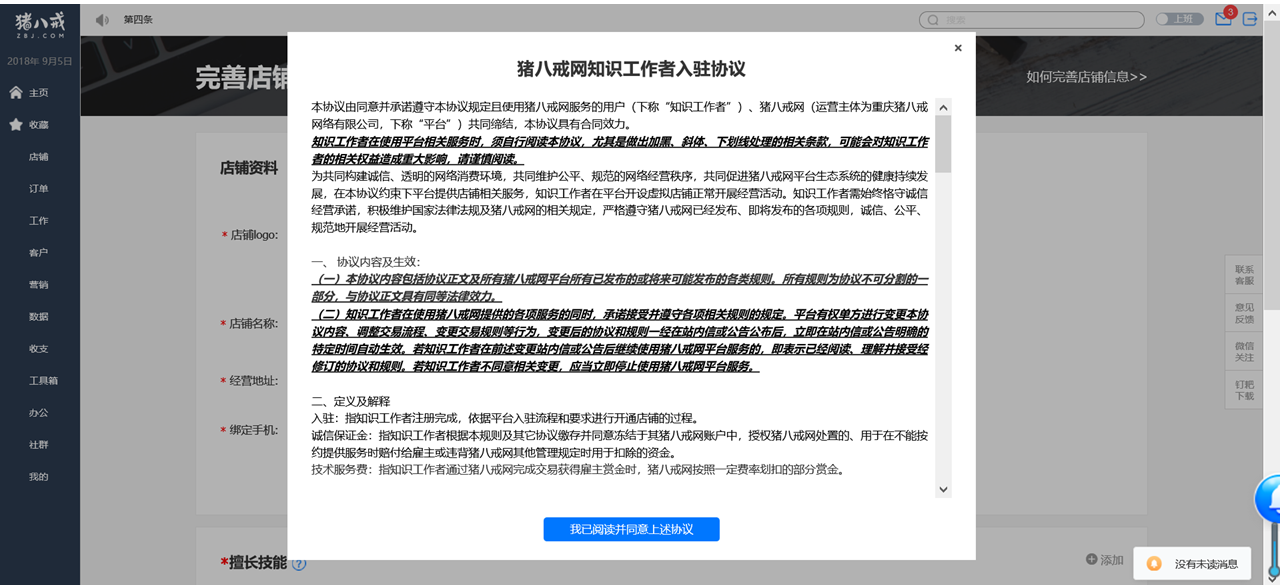The image size is (1280, 585).
Task: Open 工作 in the left sidebar
Action: click(39, 221)
